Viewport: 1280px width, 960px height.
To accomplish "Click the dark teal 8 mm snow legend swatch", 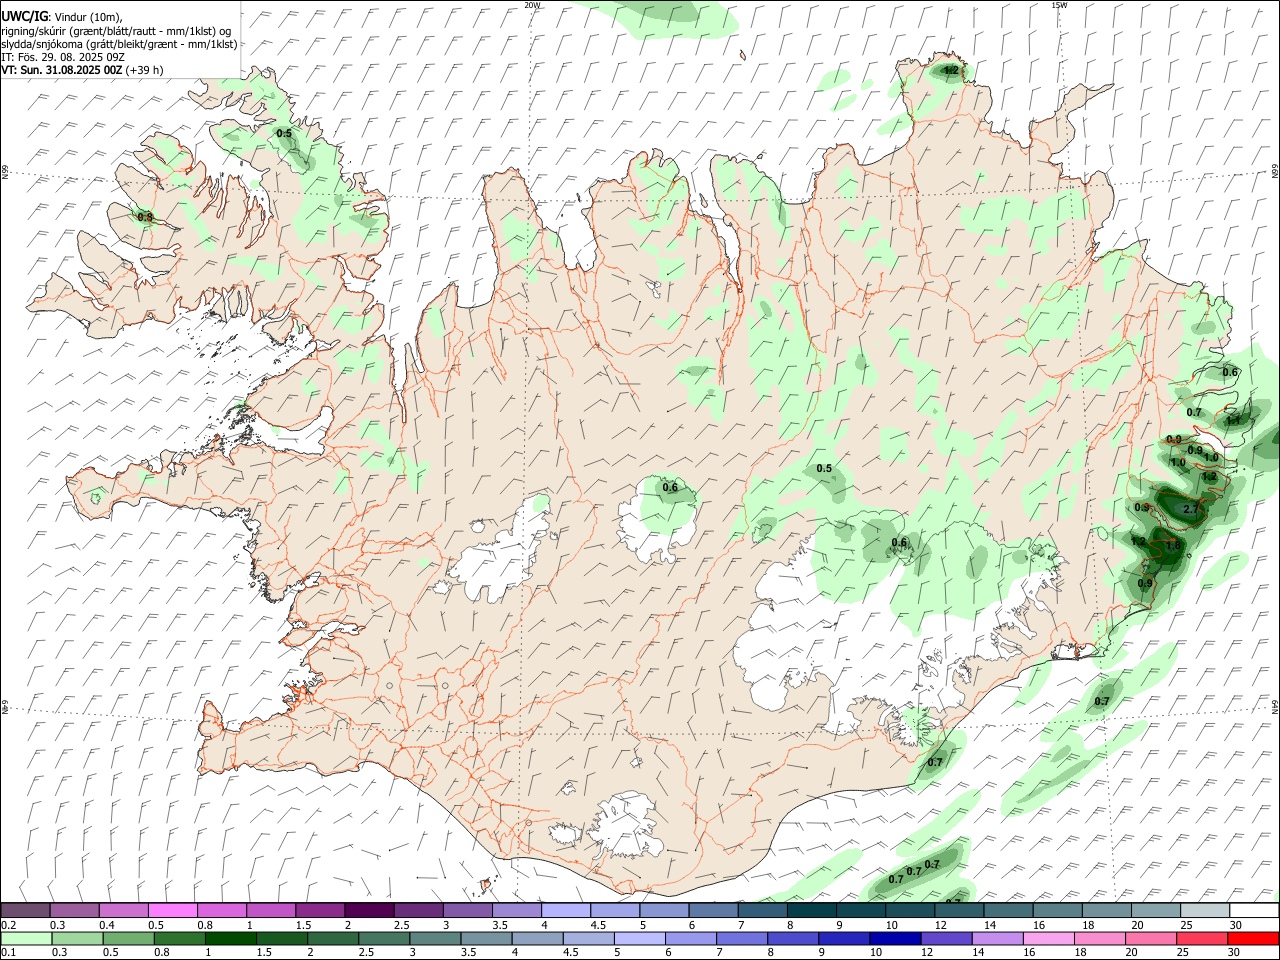I will click(812, 910).
